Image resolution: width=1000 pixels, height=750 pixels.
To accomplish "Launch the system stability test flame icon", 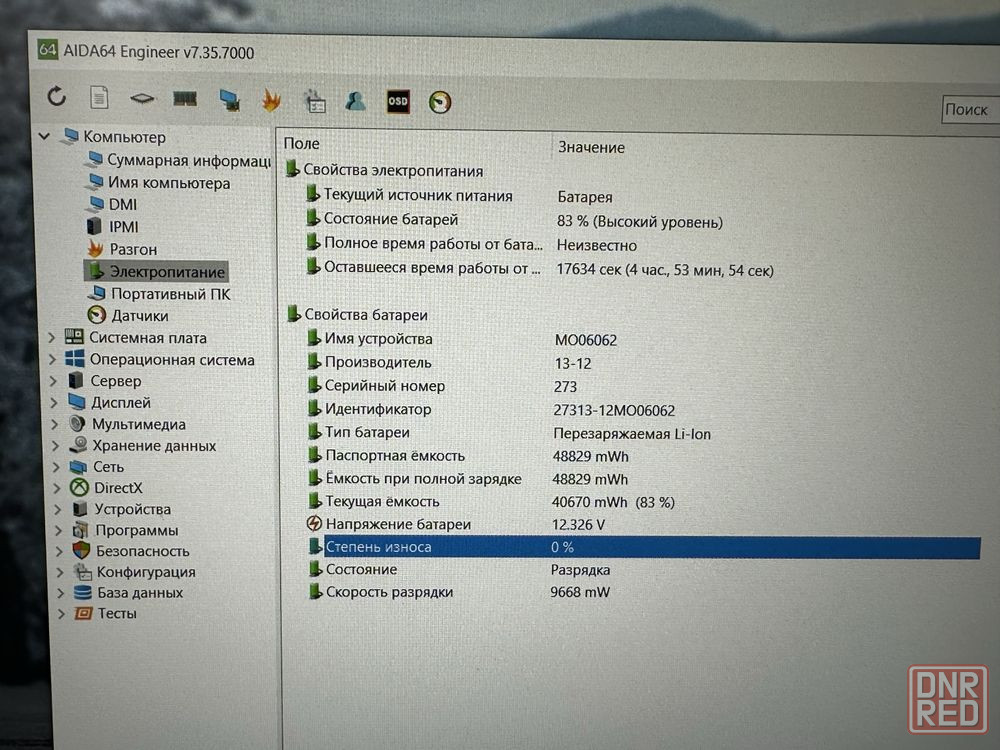I will pos(272,101).
